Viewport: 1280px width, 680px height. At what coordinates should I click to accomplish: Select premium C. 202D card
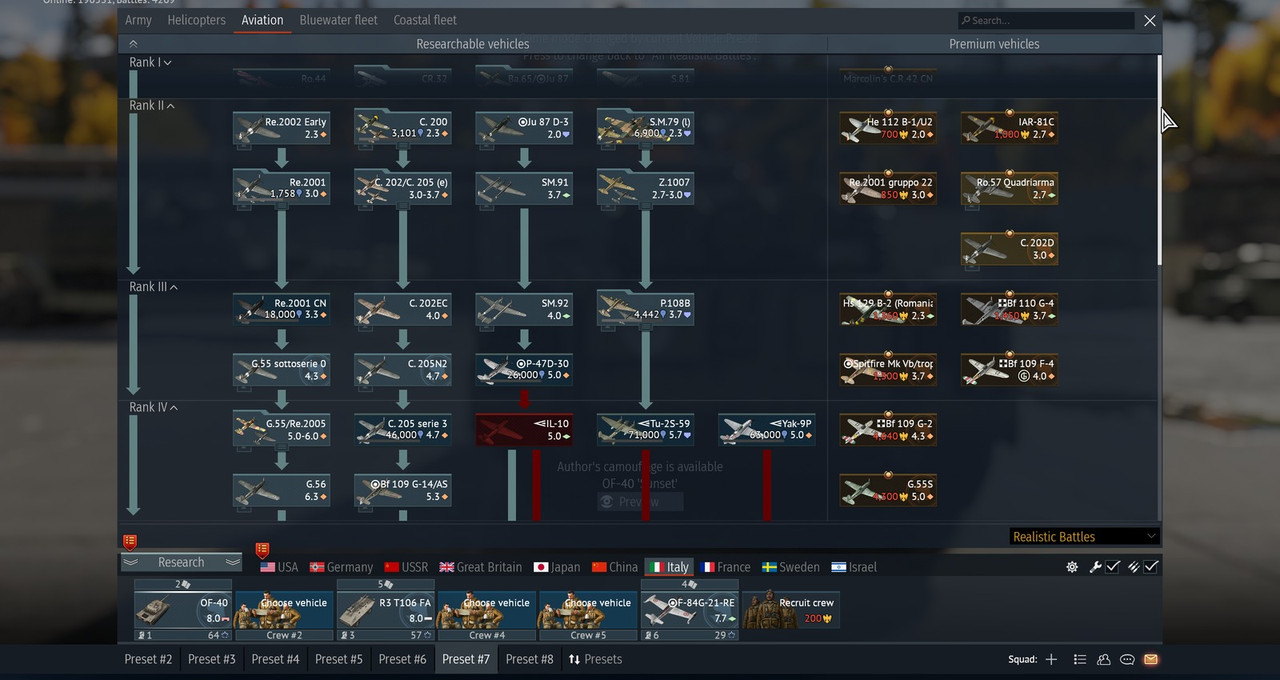tap(1009, 248)
